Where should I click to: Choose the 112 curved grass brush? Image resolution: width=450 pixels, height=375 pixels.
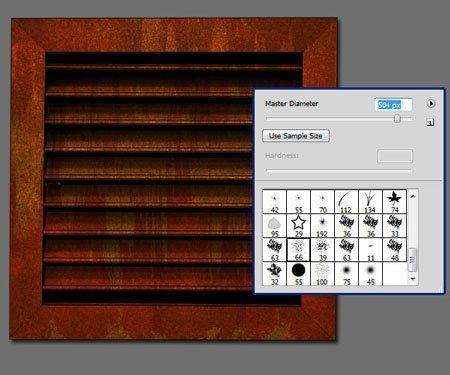(x=346, y=202)
